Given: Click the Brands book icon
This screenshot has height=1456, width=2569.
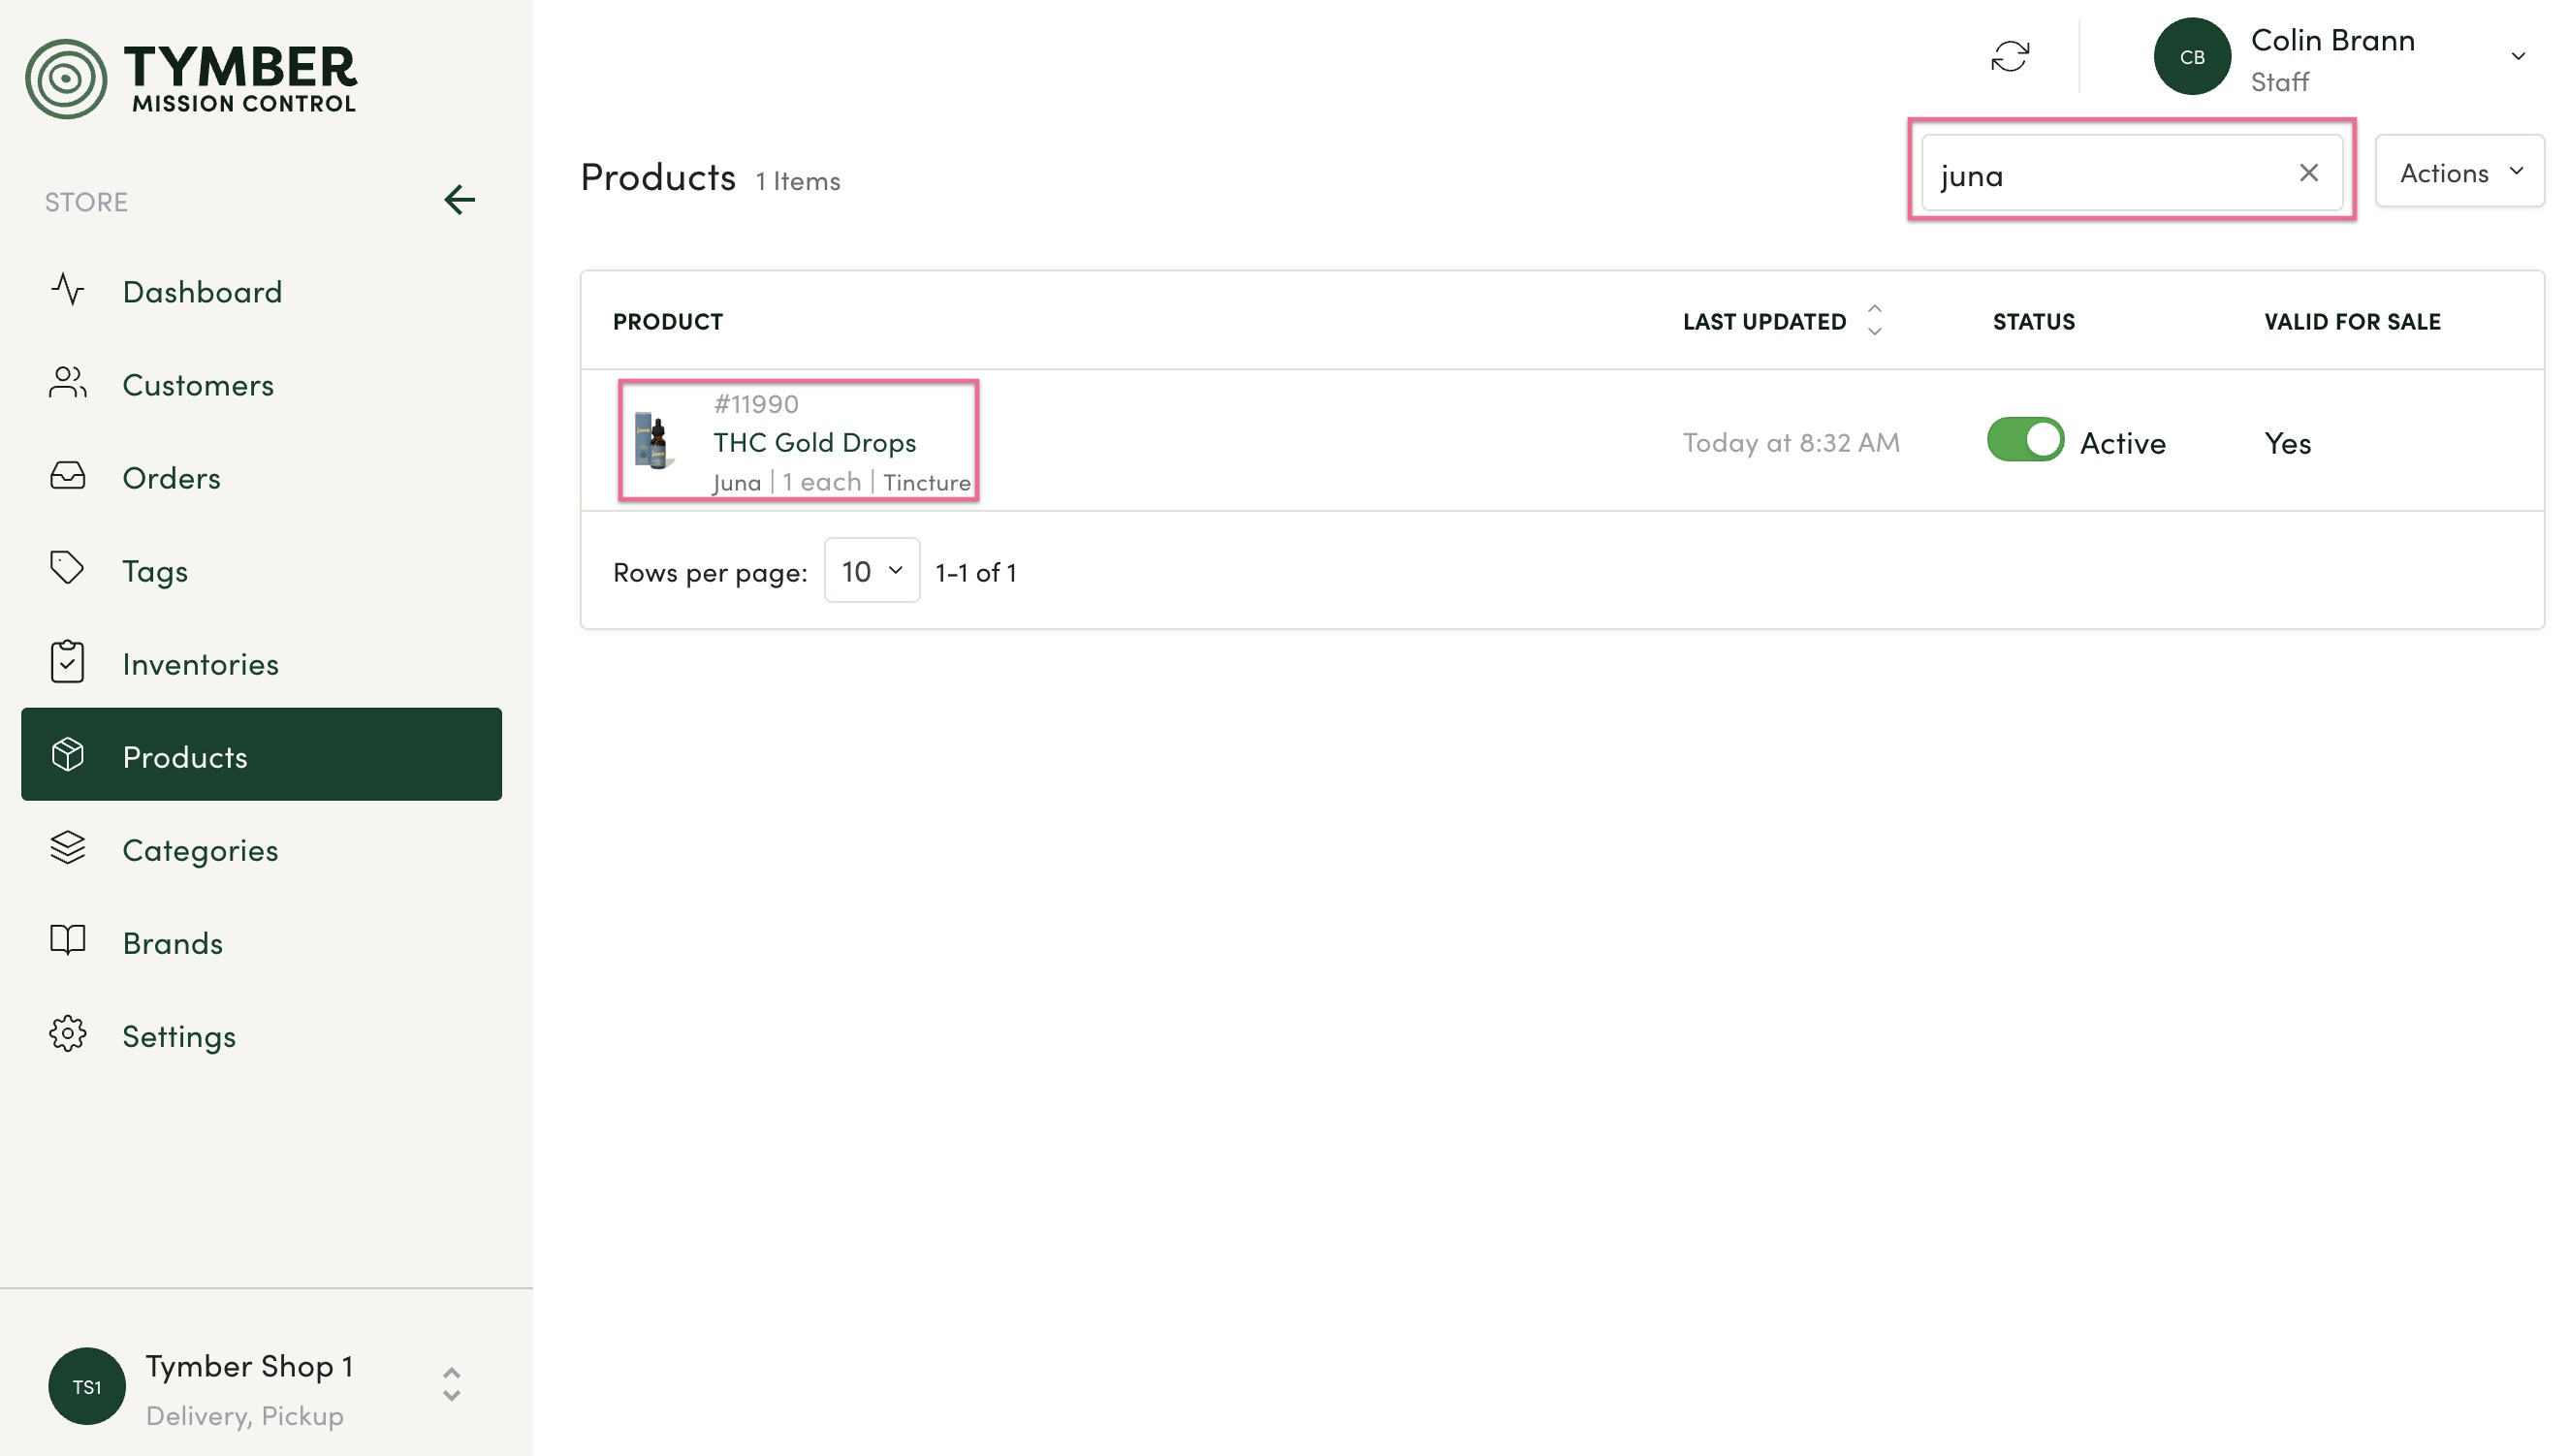Looking at the screenshot, I should tap(67, 941).
